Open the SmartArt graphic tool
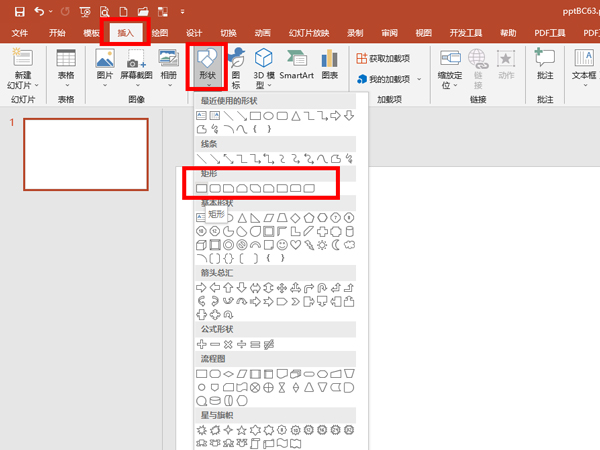The height and width of the screenshot is (450, 600). [296, 64]
